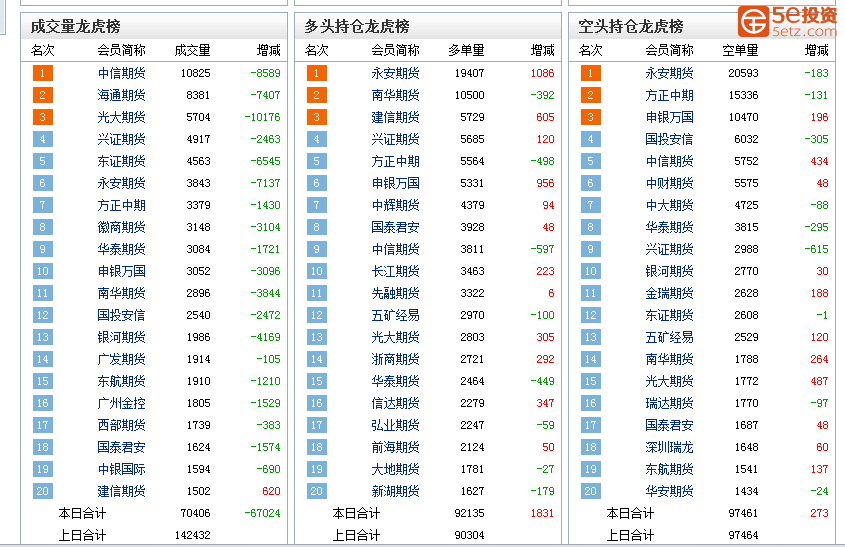
Task: Click rank 2 badge in 空头持仓龙虎榜
Action: pyautogui.click(x=591, y=95)
